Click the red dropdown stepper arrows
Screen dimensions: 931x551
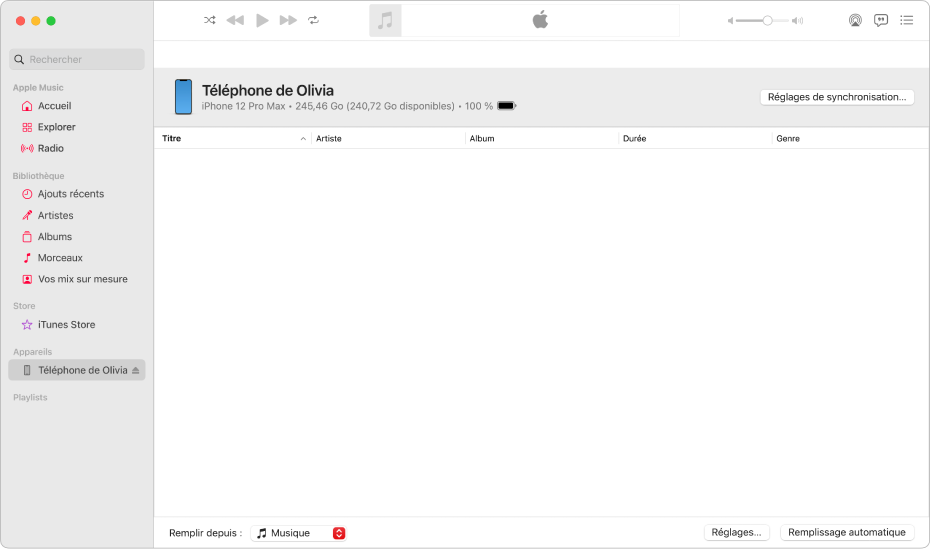[x=339, y=533]
